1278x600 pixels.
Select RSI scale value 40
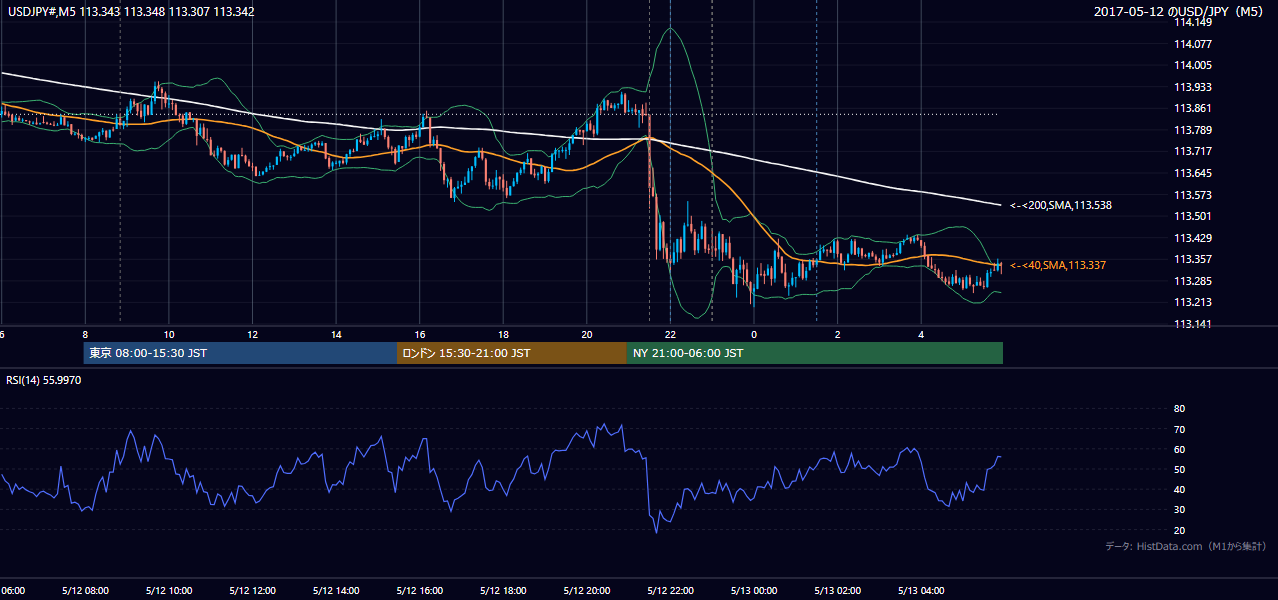tap(1179, 489)
